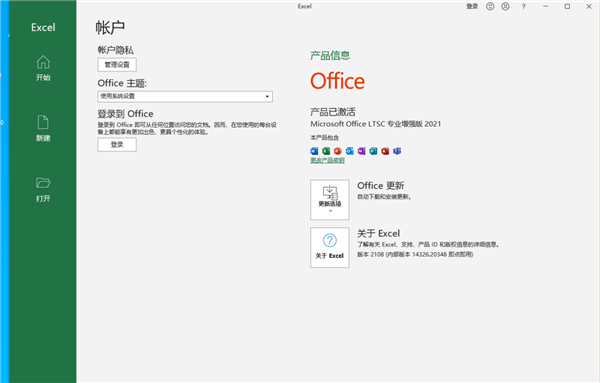Click the 登录 button under 登录到 Office

117,145
